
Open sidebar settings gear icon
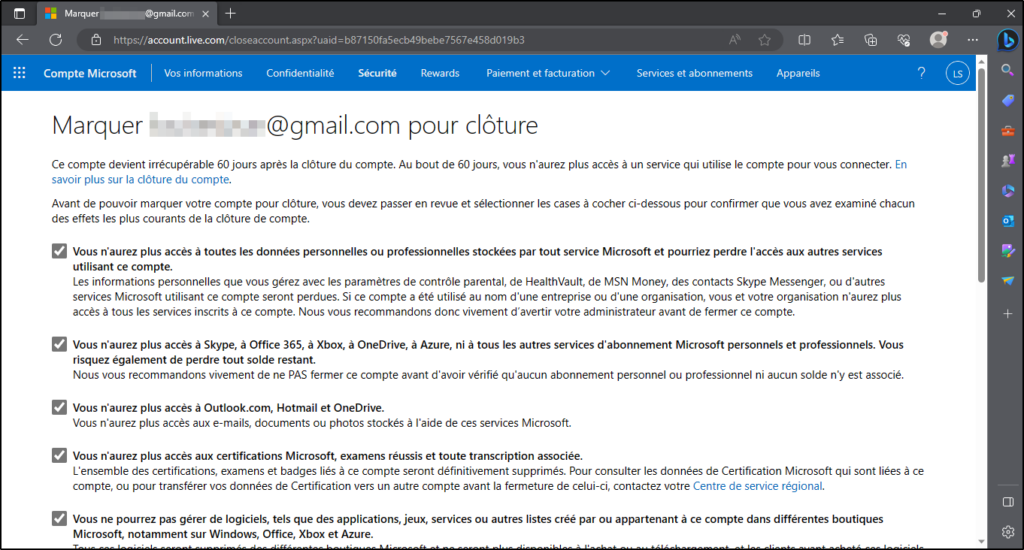(x=1008, y=532)
